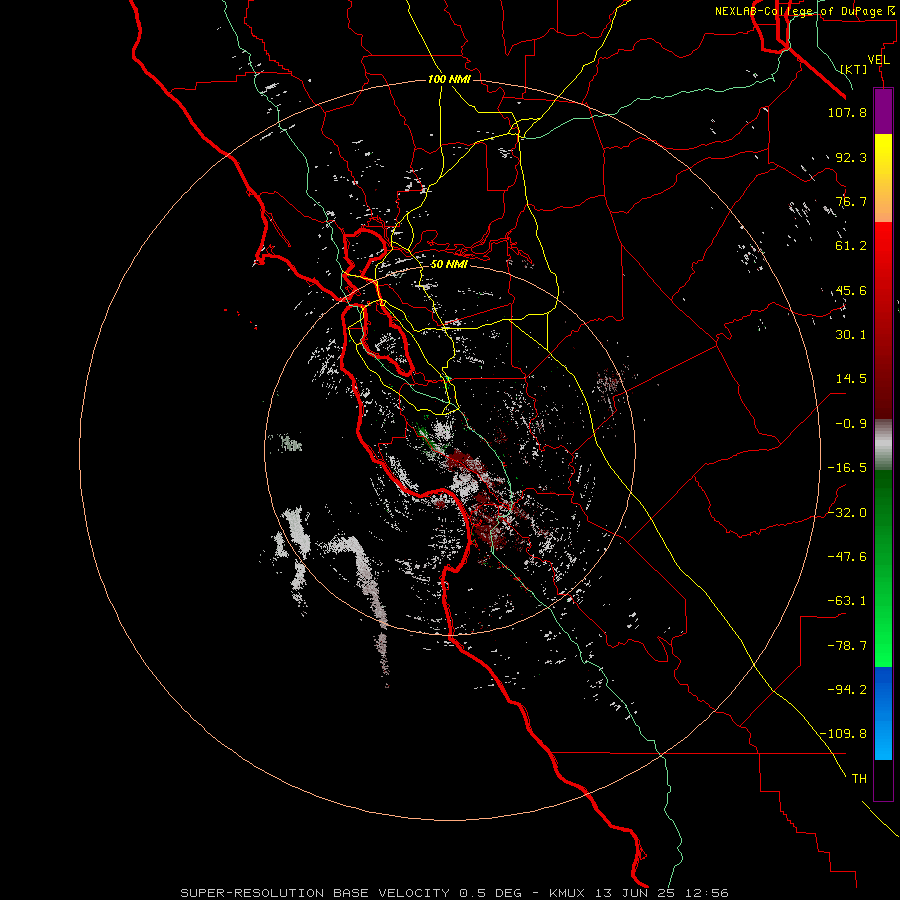Click the -0.9 velocity scale value
Viewport: 900px width, 900px height.
(x=851, y=424)
